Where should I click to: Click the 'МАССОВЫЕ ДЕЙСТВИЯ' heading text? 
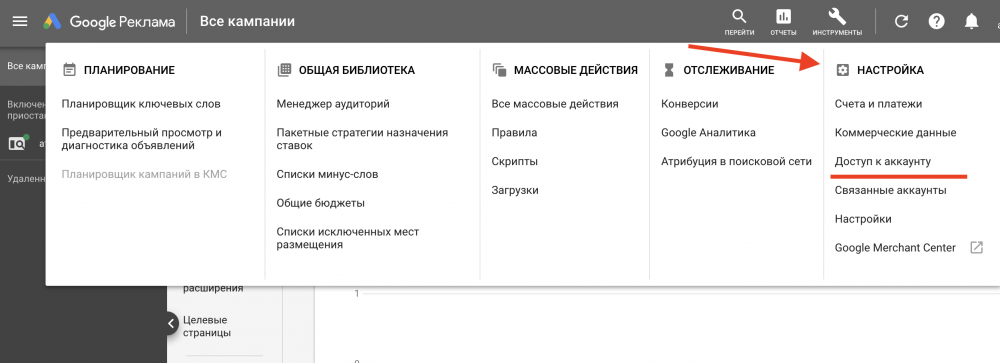[576, 70]
